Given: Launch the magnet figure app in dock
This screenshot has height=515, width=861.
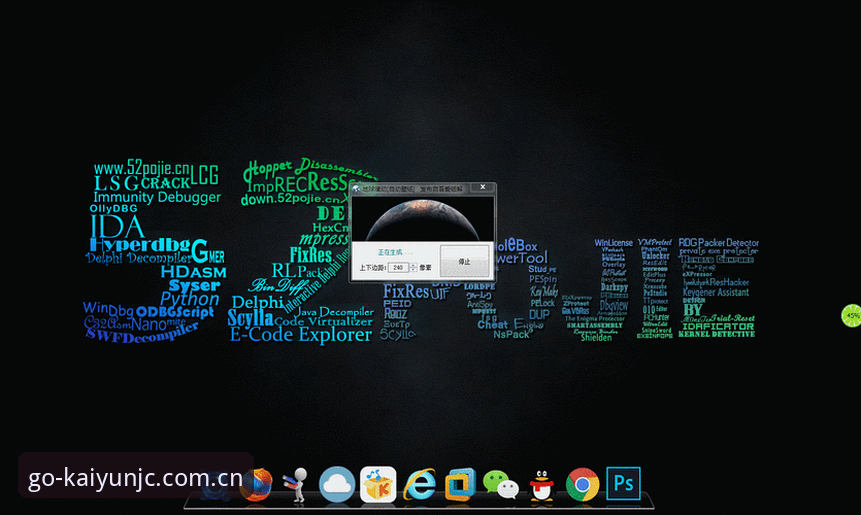Looking at the screenshot, I should click(x=297, y=484).
